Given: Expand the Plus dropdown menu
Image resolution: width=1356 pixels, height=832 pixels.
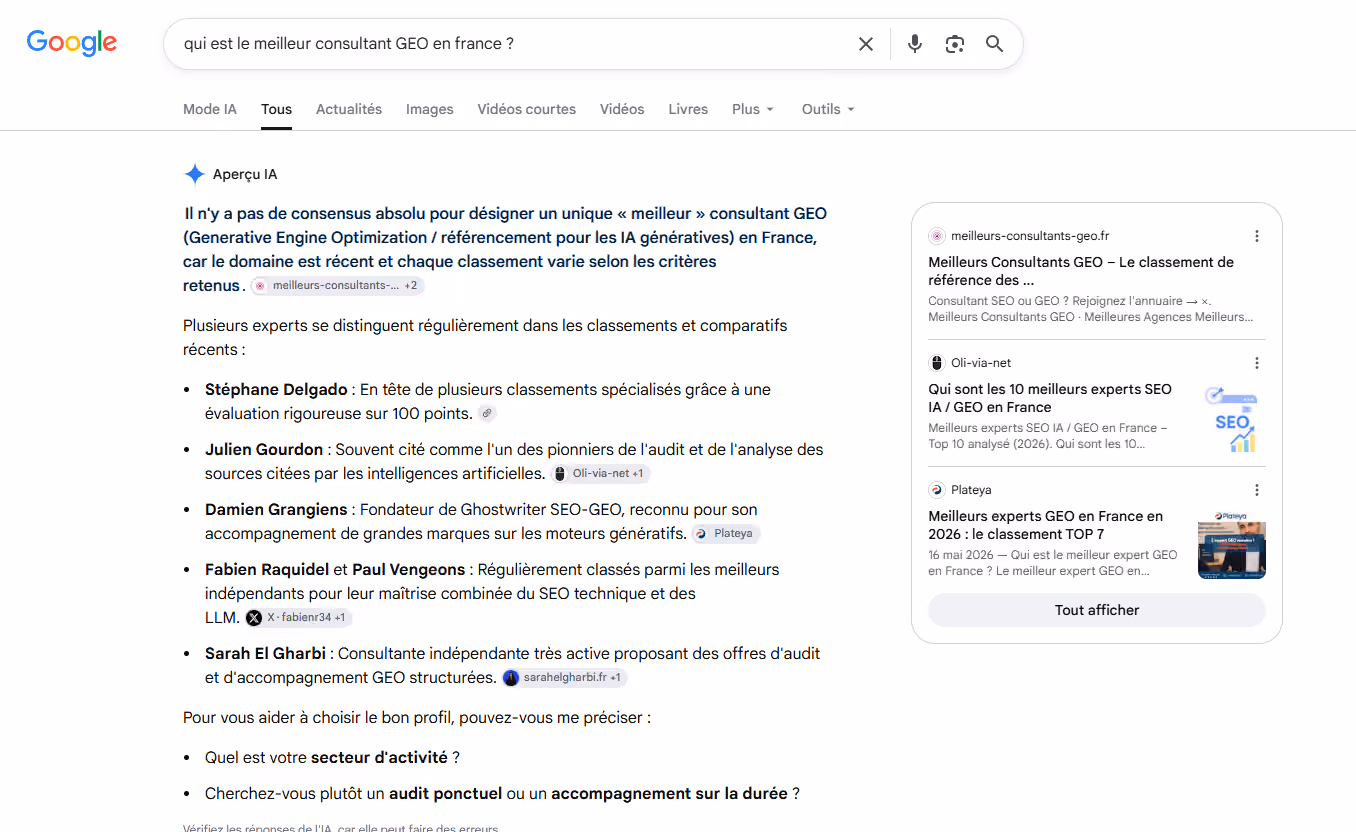Looking at the screenshot, I should point(753,109).
